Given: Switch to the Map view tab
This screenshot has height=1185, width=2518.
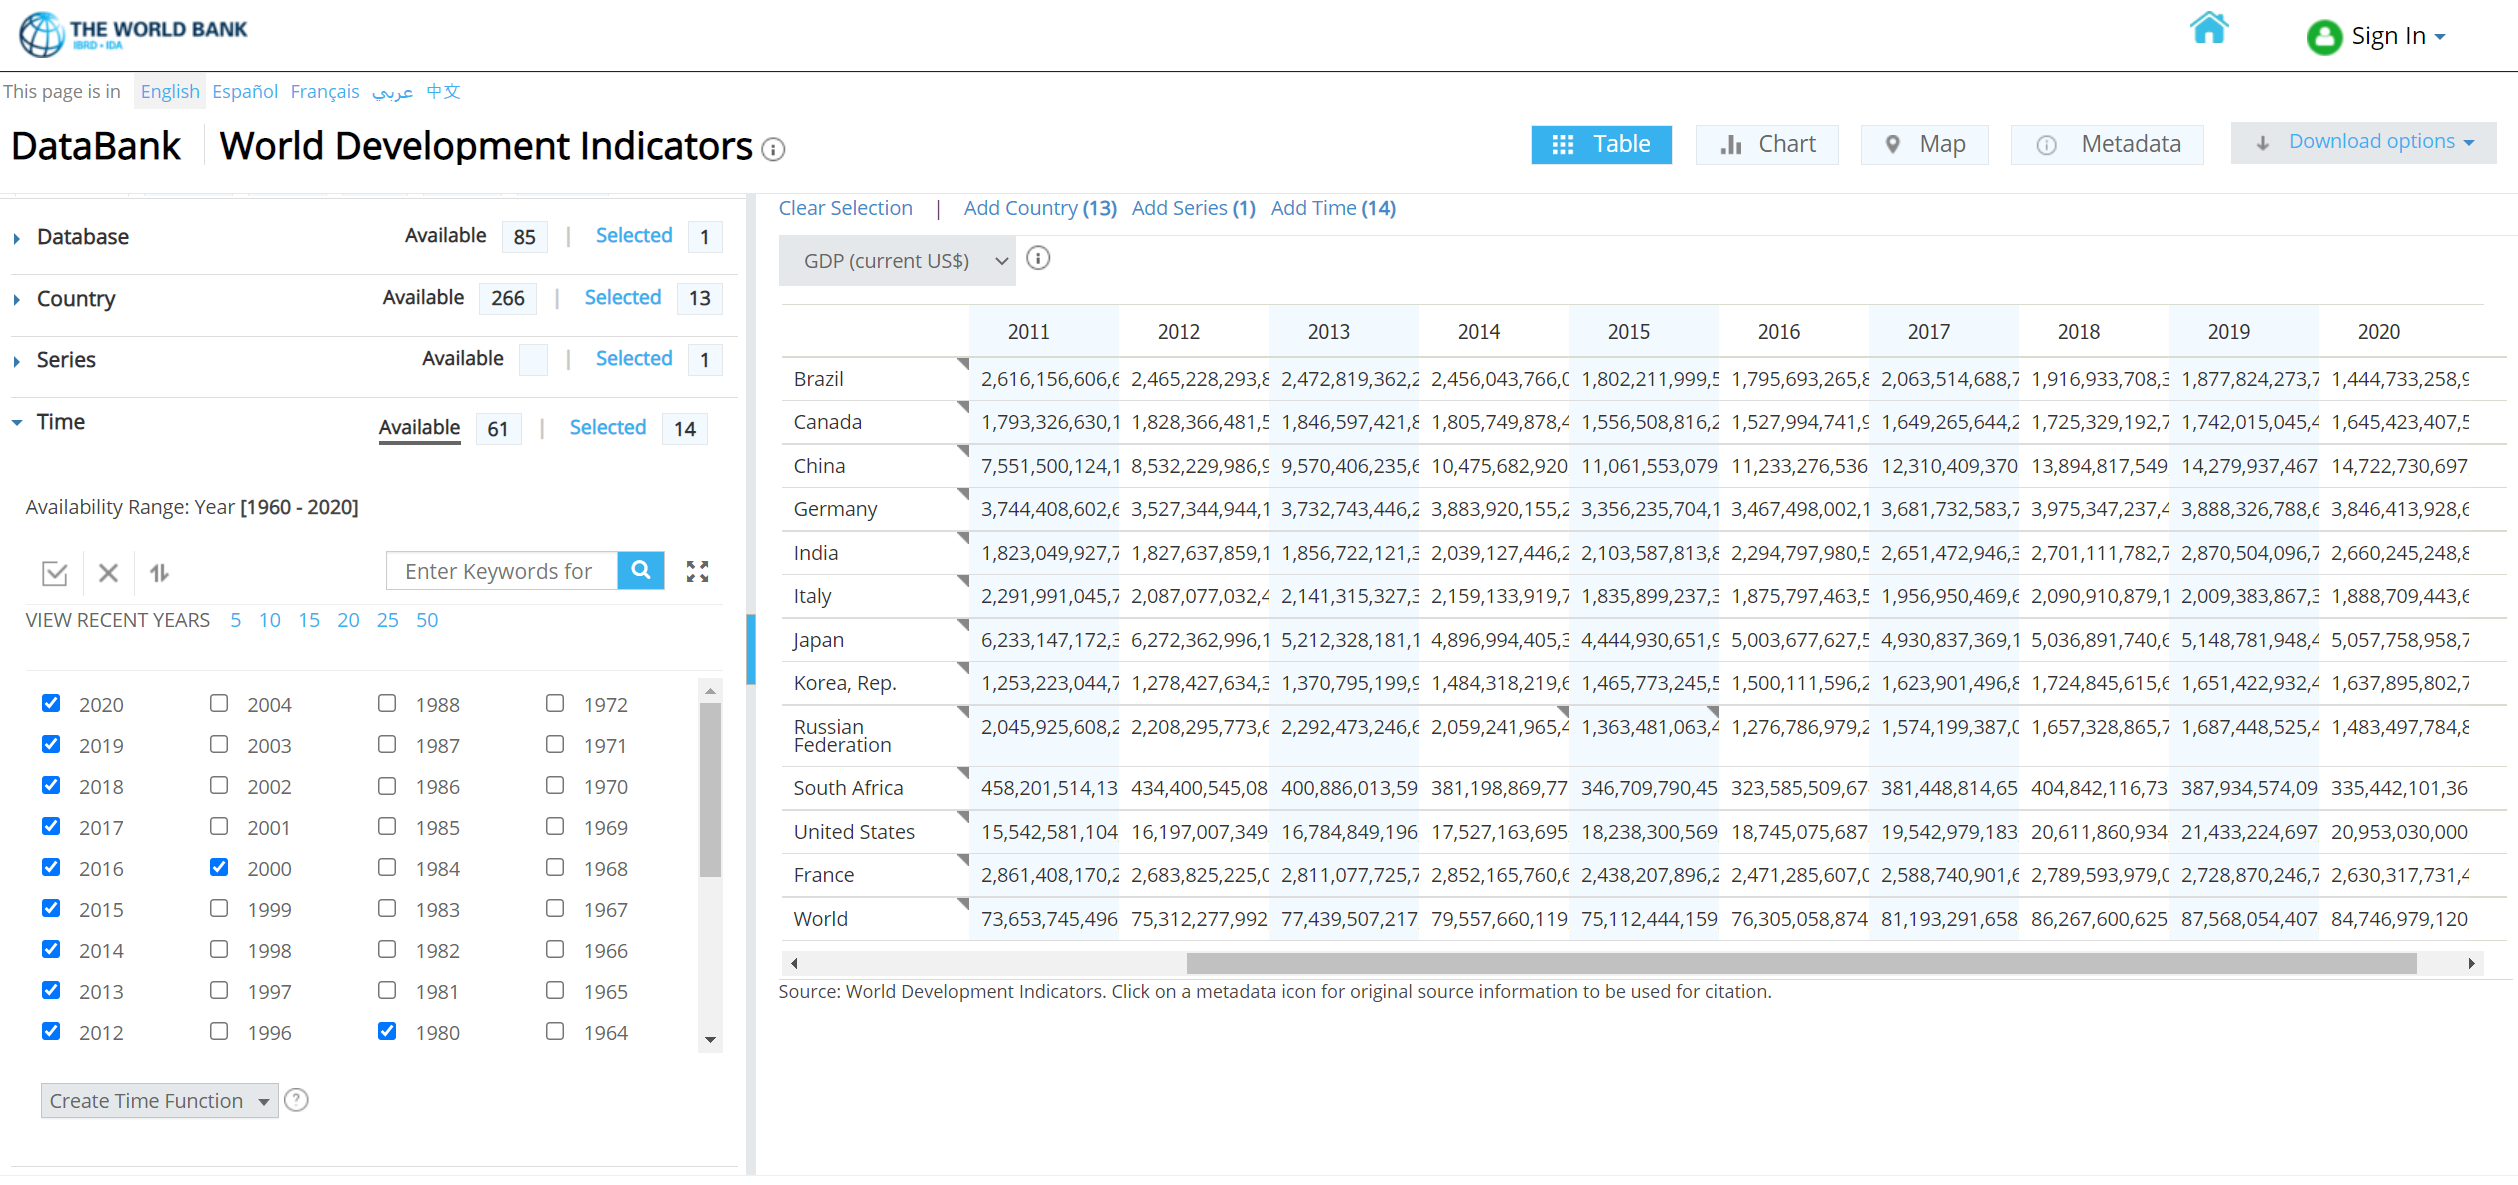Looking at the screenshot, I should pos(1924,144).
